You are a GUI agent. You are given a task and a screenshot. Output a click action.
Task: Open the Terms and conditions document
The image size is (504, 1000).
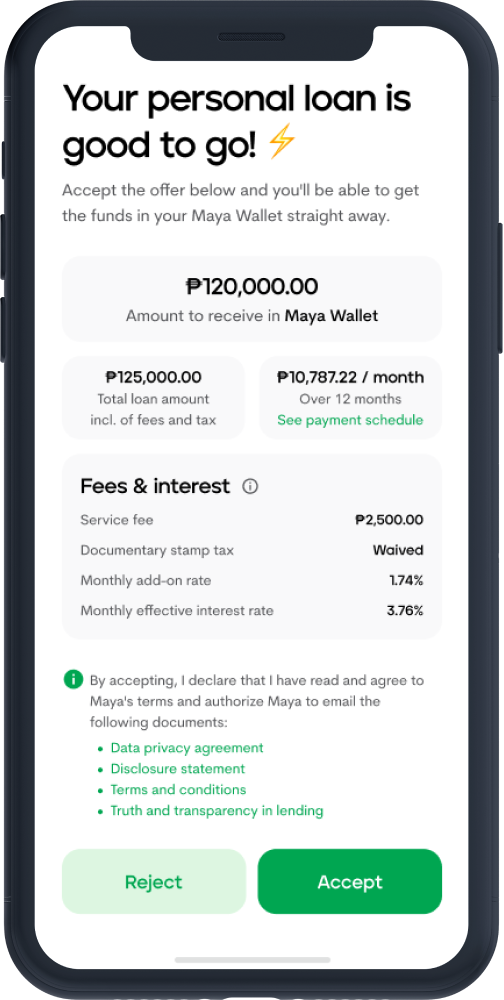[x=178, y=790]
